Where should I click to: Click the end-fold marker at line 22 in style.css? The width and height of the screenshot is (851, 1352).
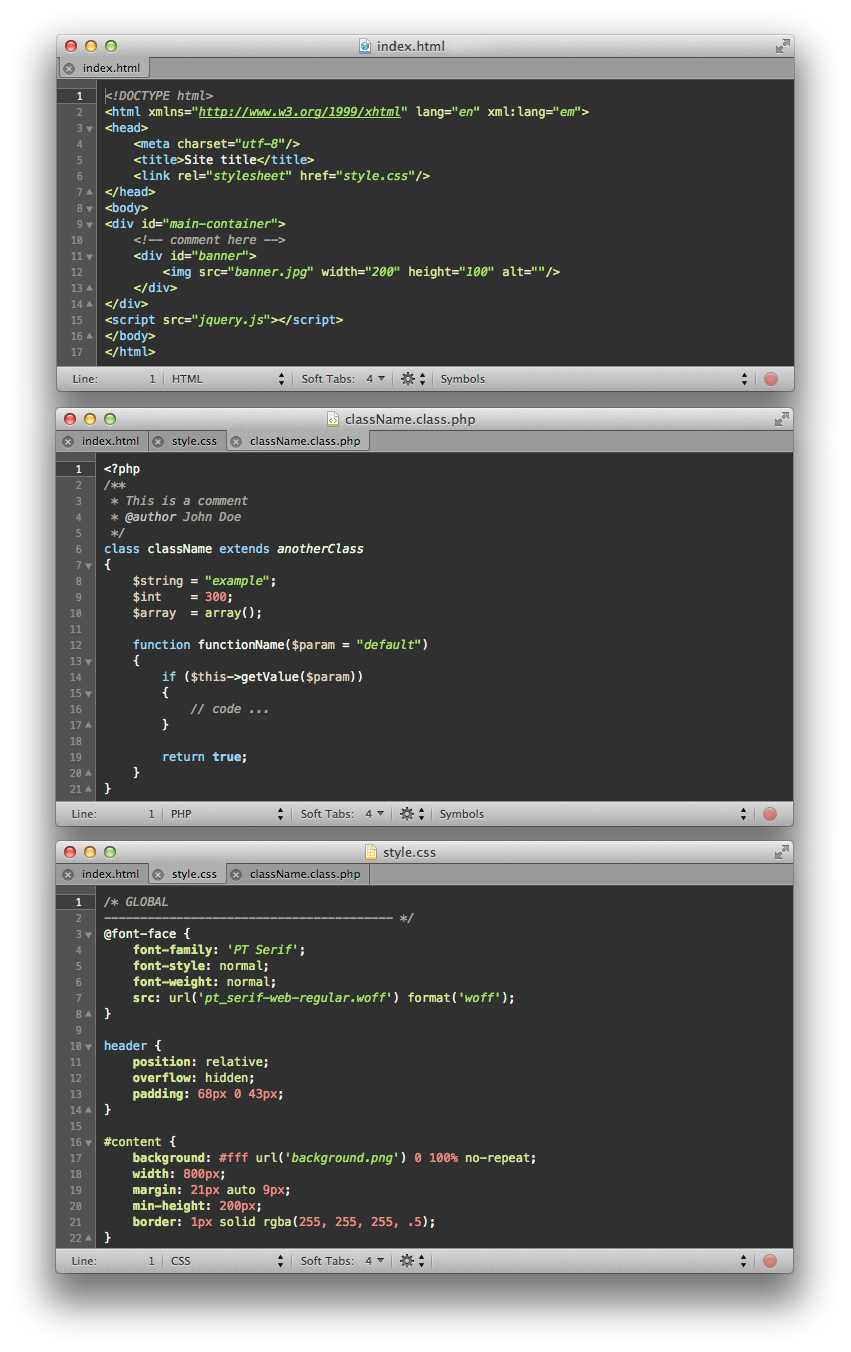coord(89,1238)
